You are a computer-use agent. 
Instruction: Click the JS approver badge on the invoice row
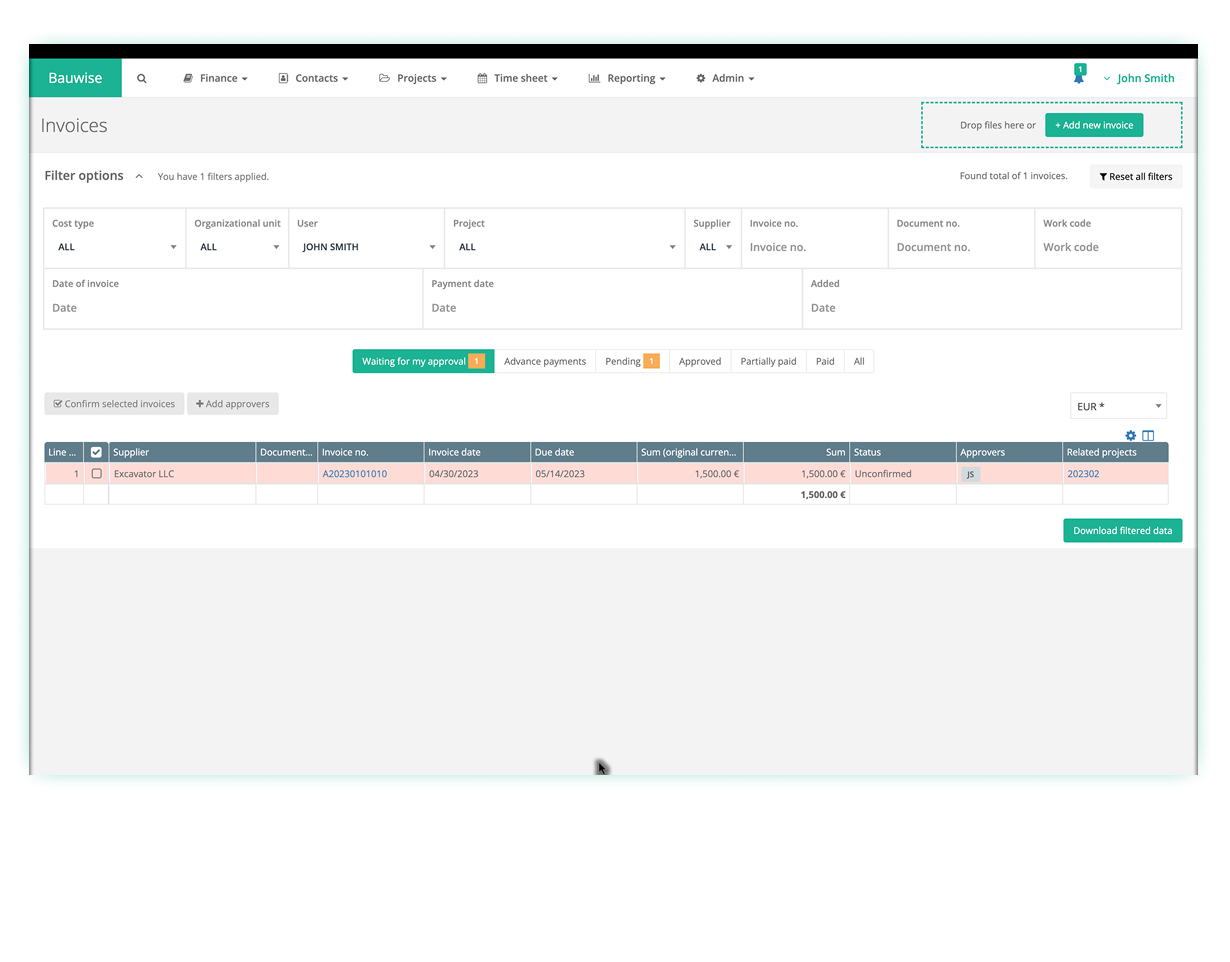click(970, 473)
